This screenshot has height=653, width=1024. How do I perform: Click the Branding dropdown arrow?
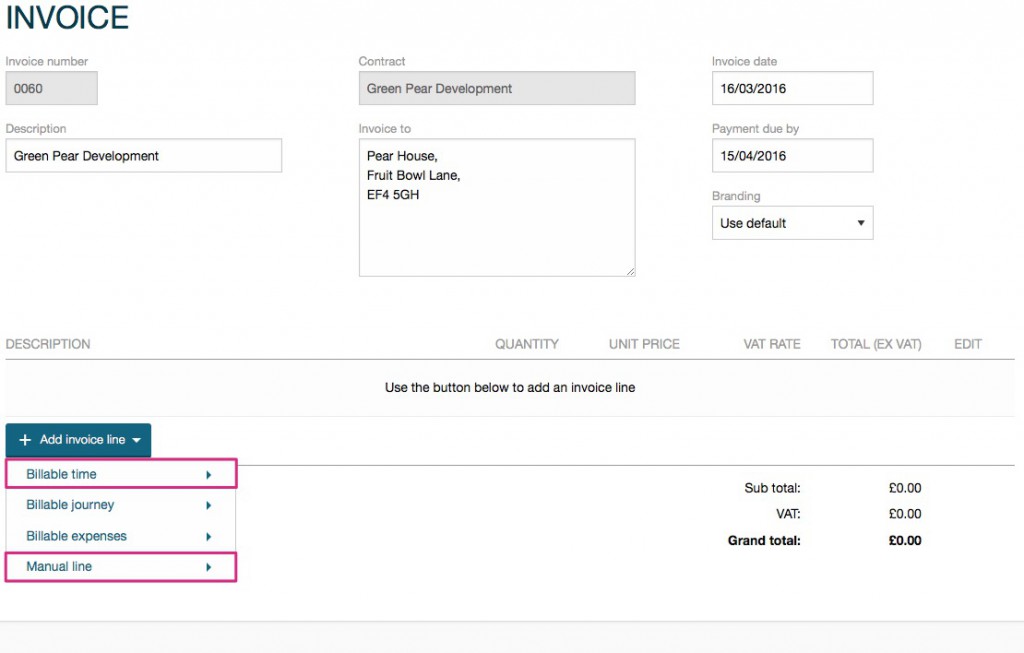point(862,222)
